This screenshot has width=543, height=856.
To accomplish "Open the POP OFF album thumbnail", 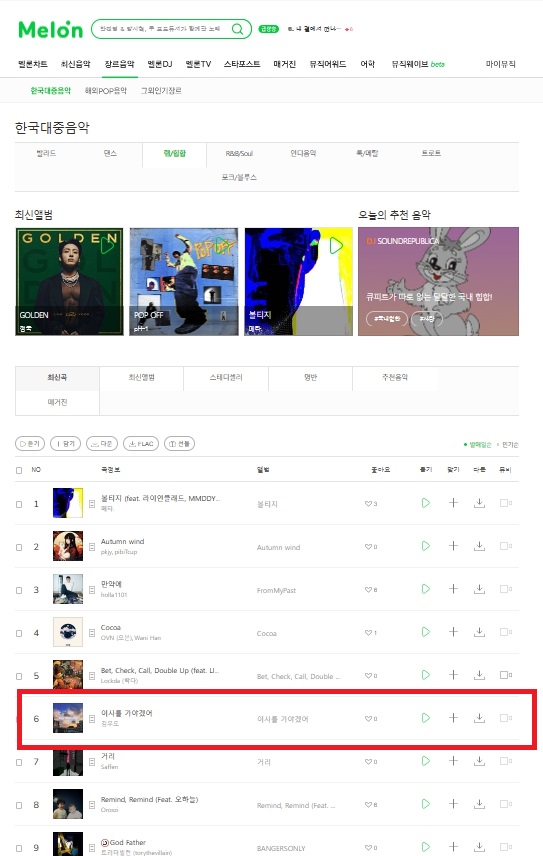I will (183, 281).
